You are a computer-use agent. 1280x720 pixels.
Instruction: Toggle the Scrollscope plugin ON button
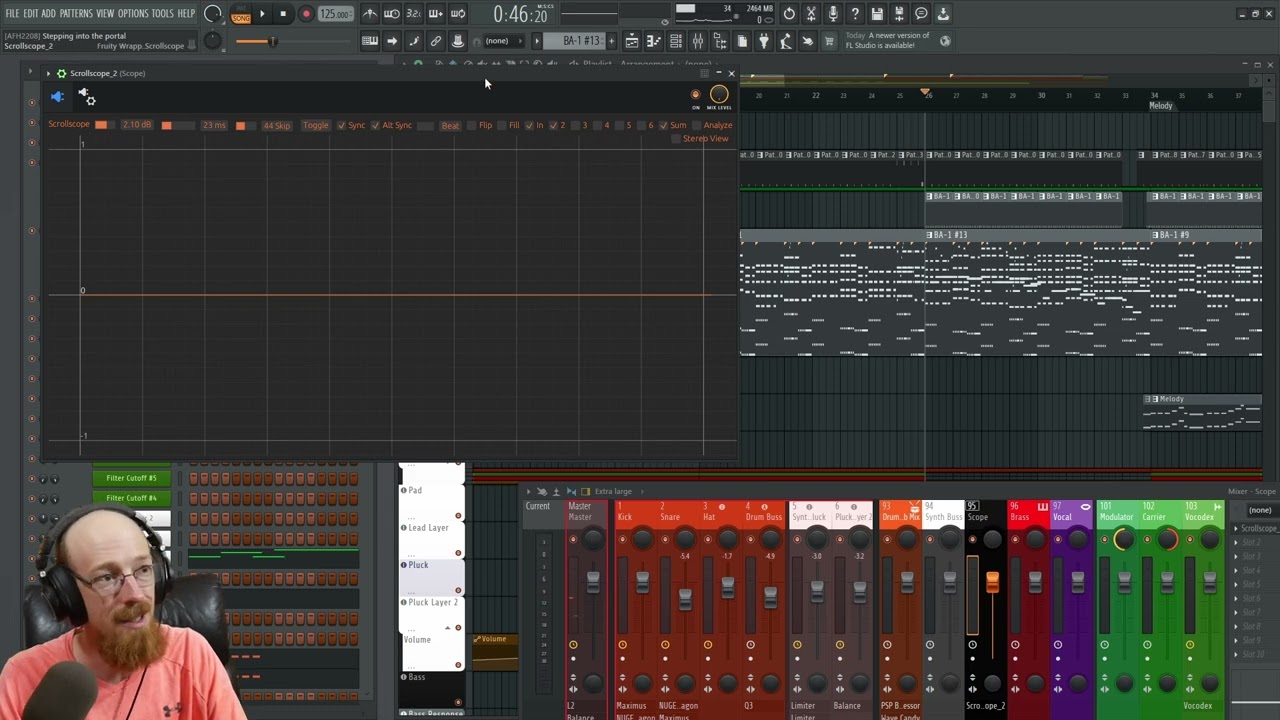click(696, 95)
